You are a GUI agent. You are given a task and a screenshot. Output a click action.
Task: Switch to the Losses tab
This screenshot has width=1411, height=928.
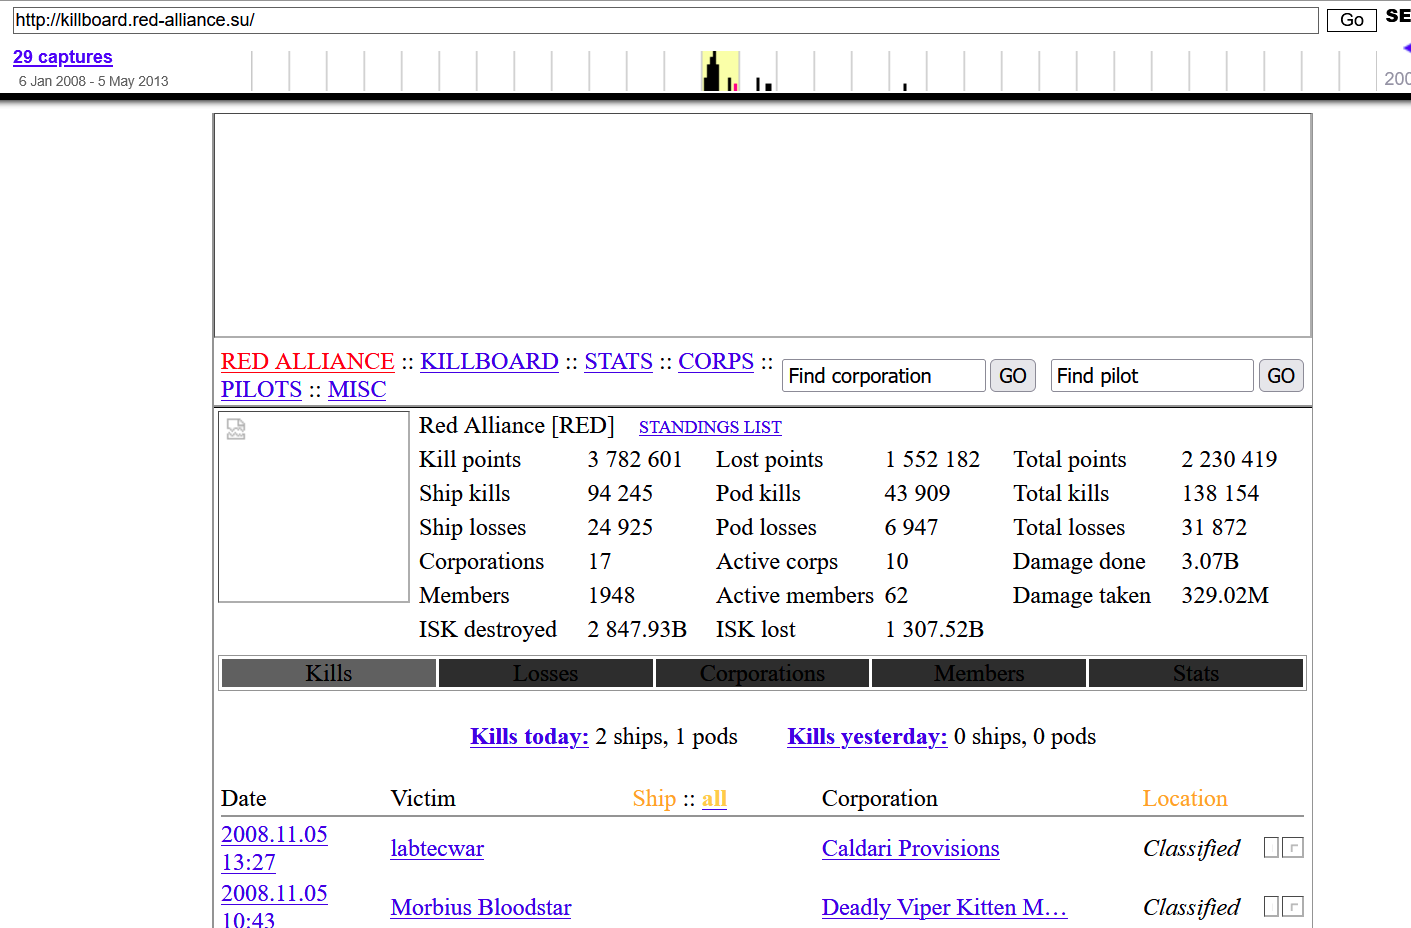[546, 673]
